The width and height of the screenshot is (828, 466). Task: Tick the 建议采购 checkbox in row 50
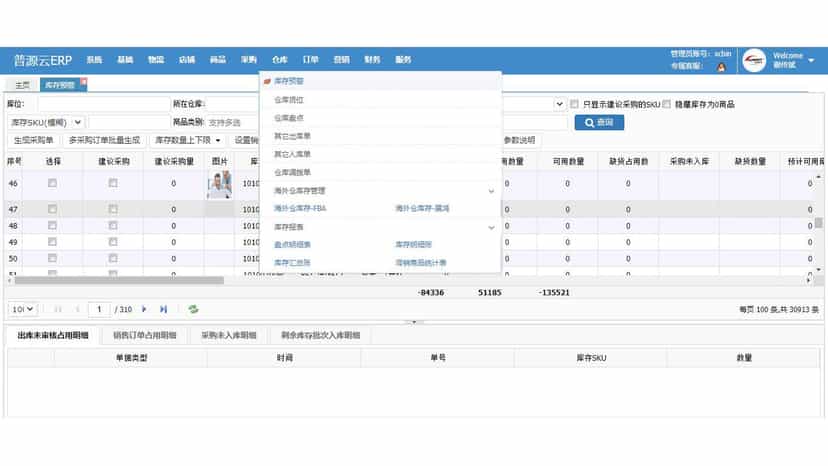[x=113, y=258]
